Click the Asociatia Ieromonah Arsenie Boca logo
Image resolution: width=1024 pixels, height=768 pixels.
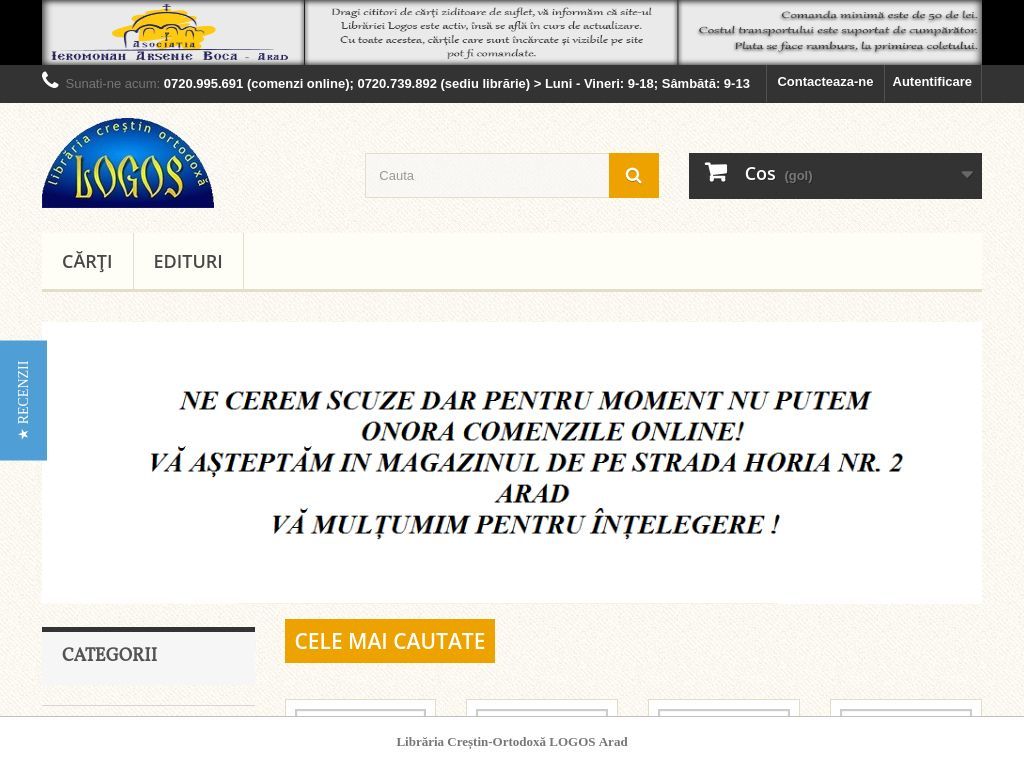pyautogui.click(x=173, y=32)
